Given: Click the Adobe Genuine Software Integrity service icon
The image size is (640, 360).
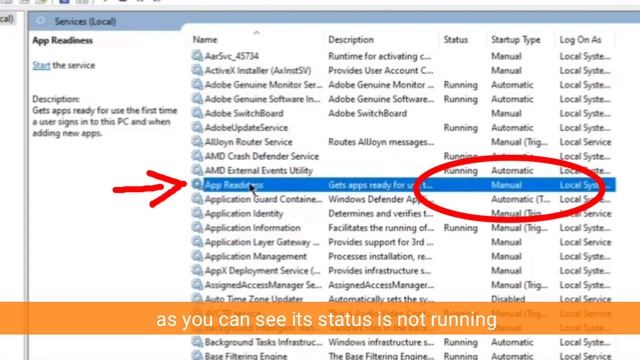Looking at the screenshot, I should point(197,98).
